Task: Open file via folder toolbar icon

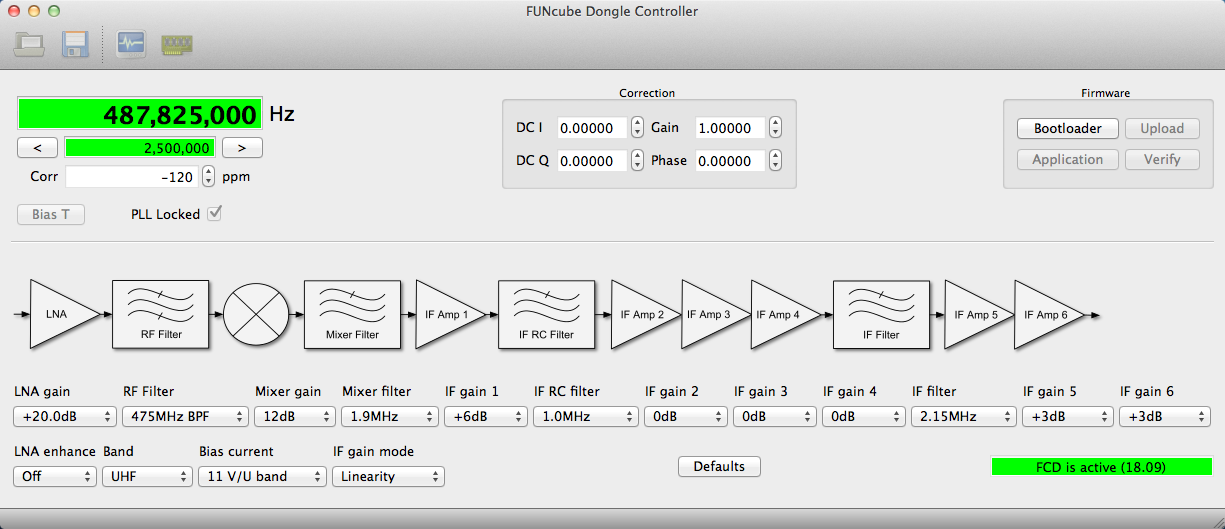Action: click(29, 43)
